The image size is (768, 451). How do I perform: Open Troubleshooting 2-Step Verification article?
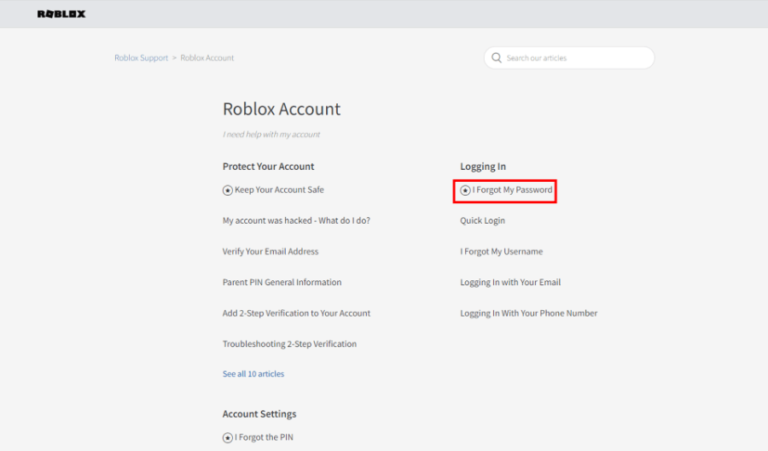[x=289, y=344]
